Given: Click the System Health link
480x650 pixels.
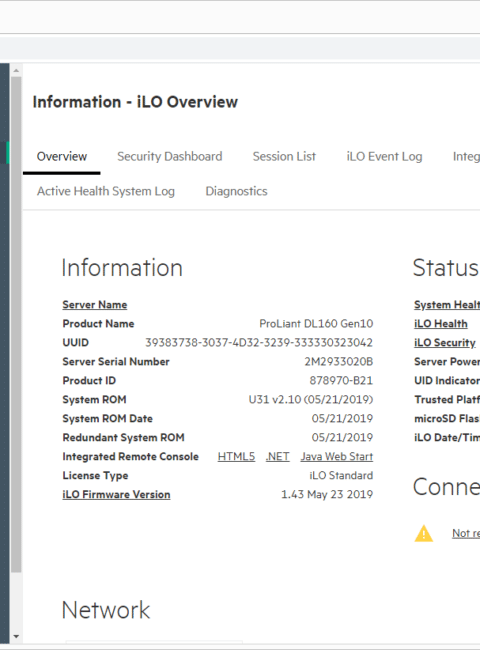Looking at the screenshot, I should (x=447, y=305).
